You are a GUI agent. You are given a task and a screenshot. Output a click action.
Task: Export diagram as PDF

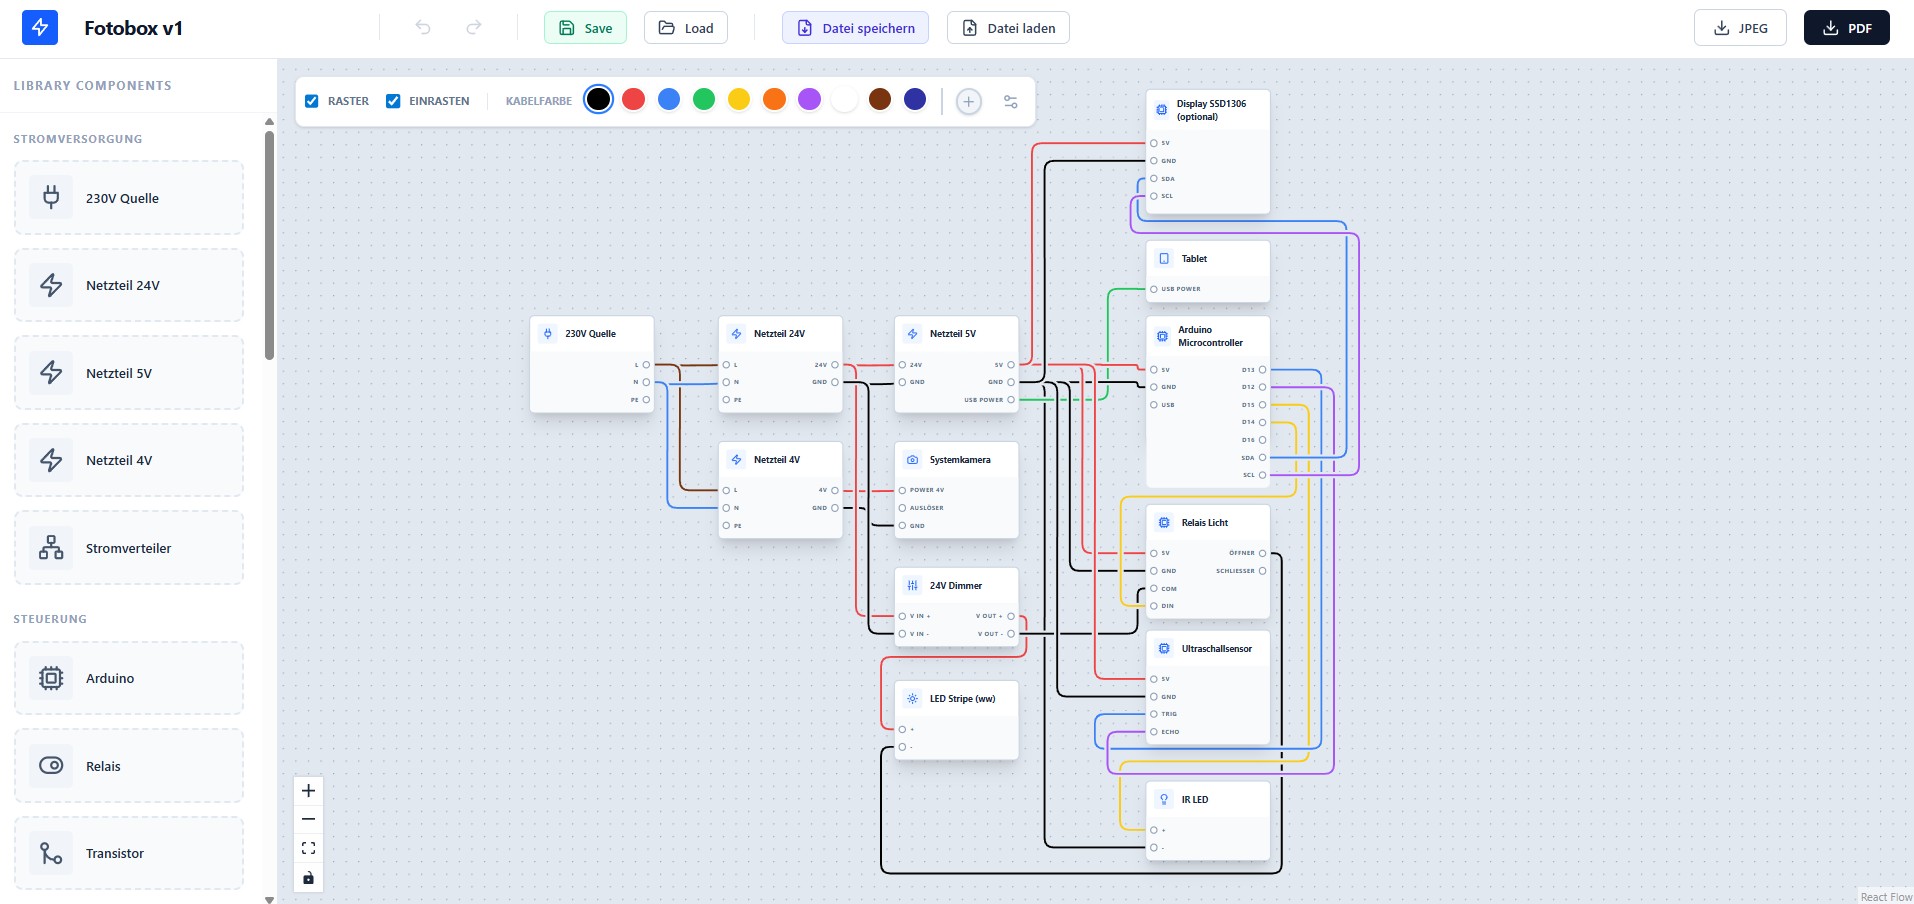click(1847, 28)
